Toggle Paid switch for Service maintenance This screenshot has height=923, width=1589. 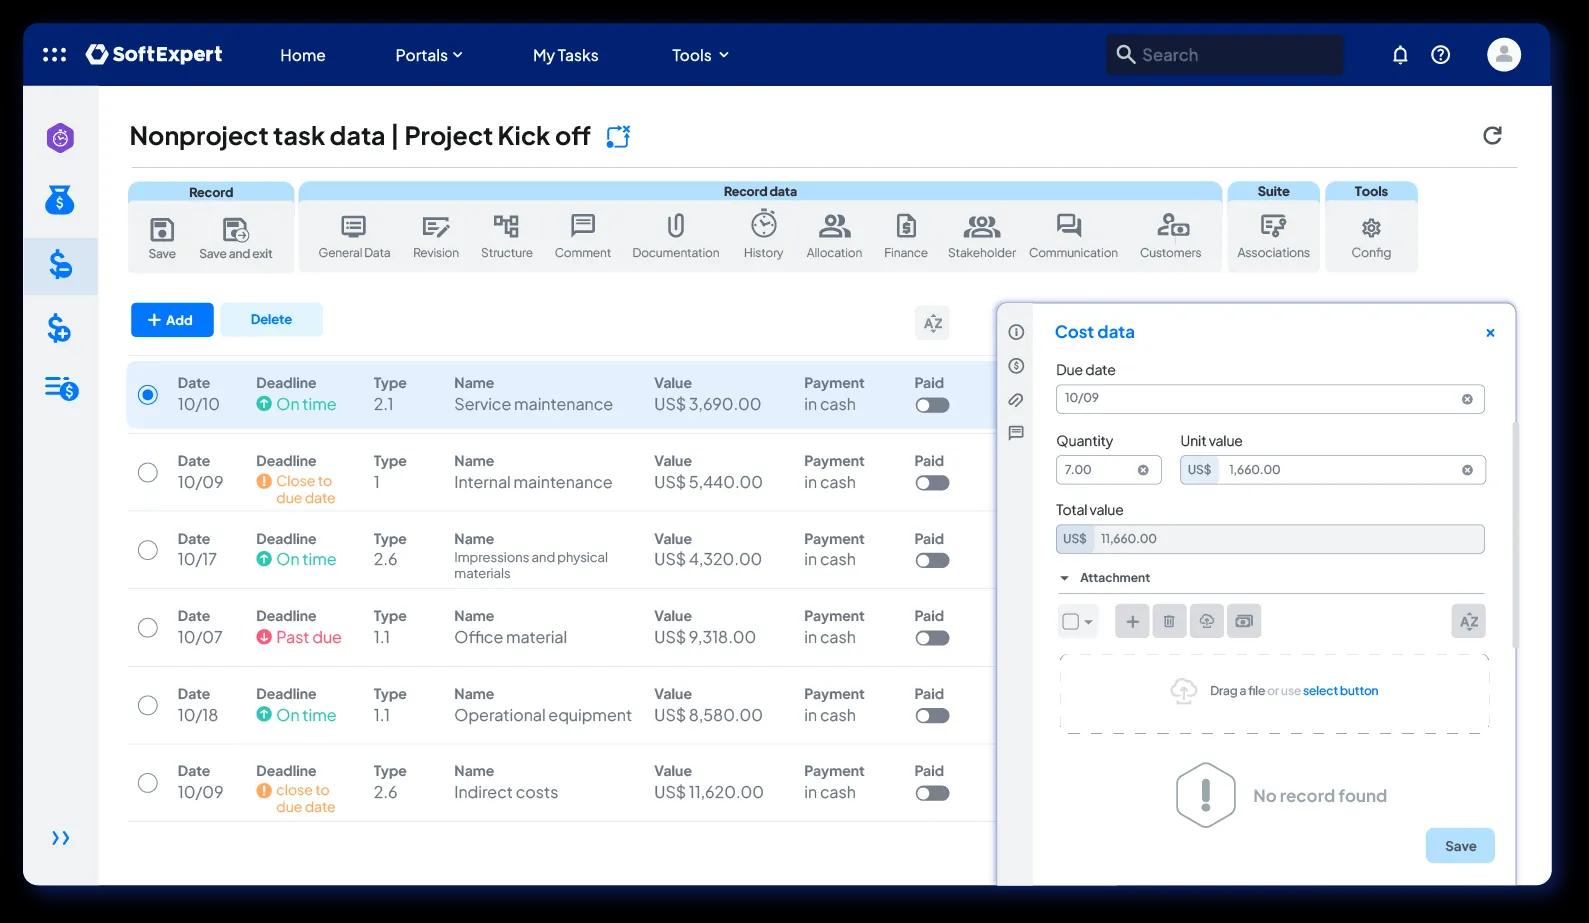(x=932, y=405)
